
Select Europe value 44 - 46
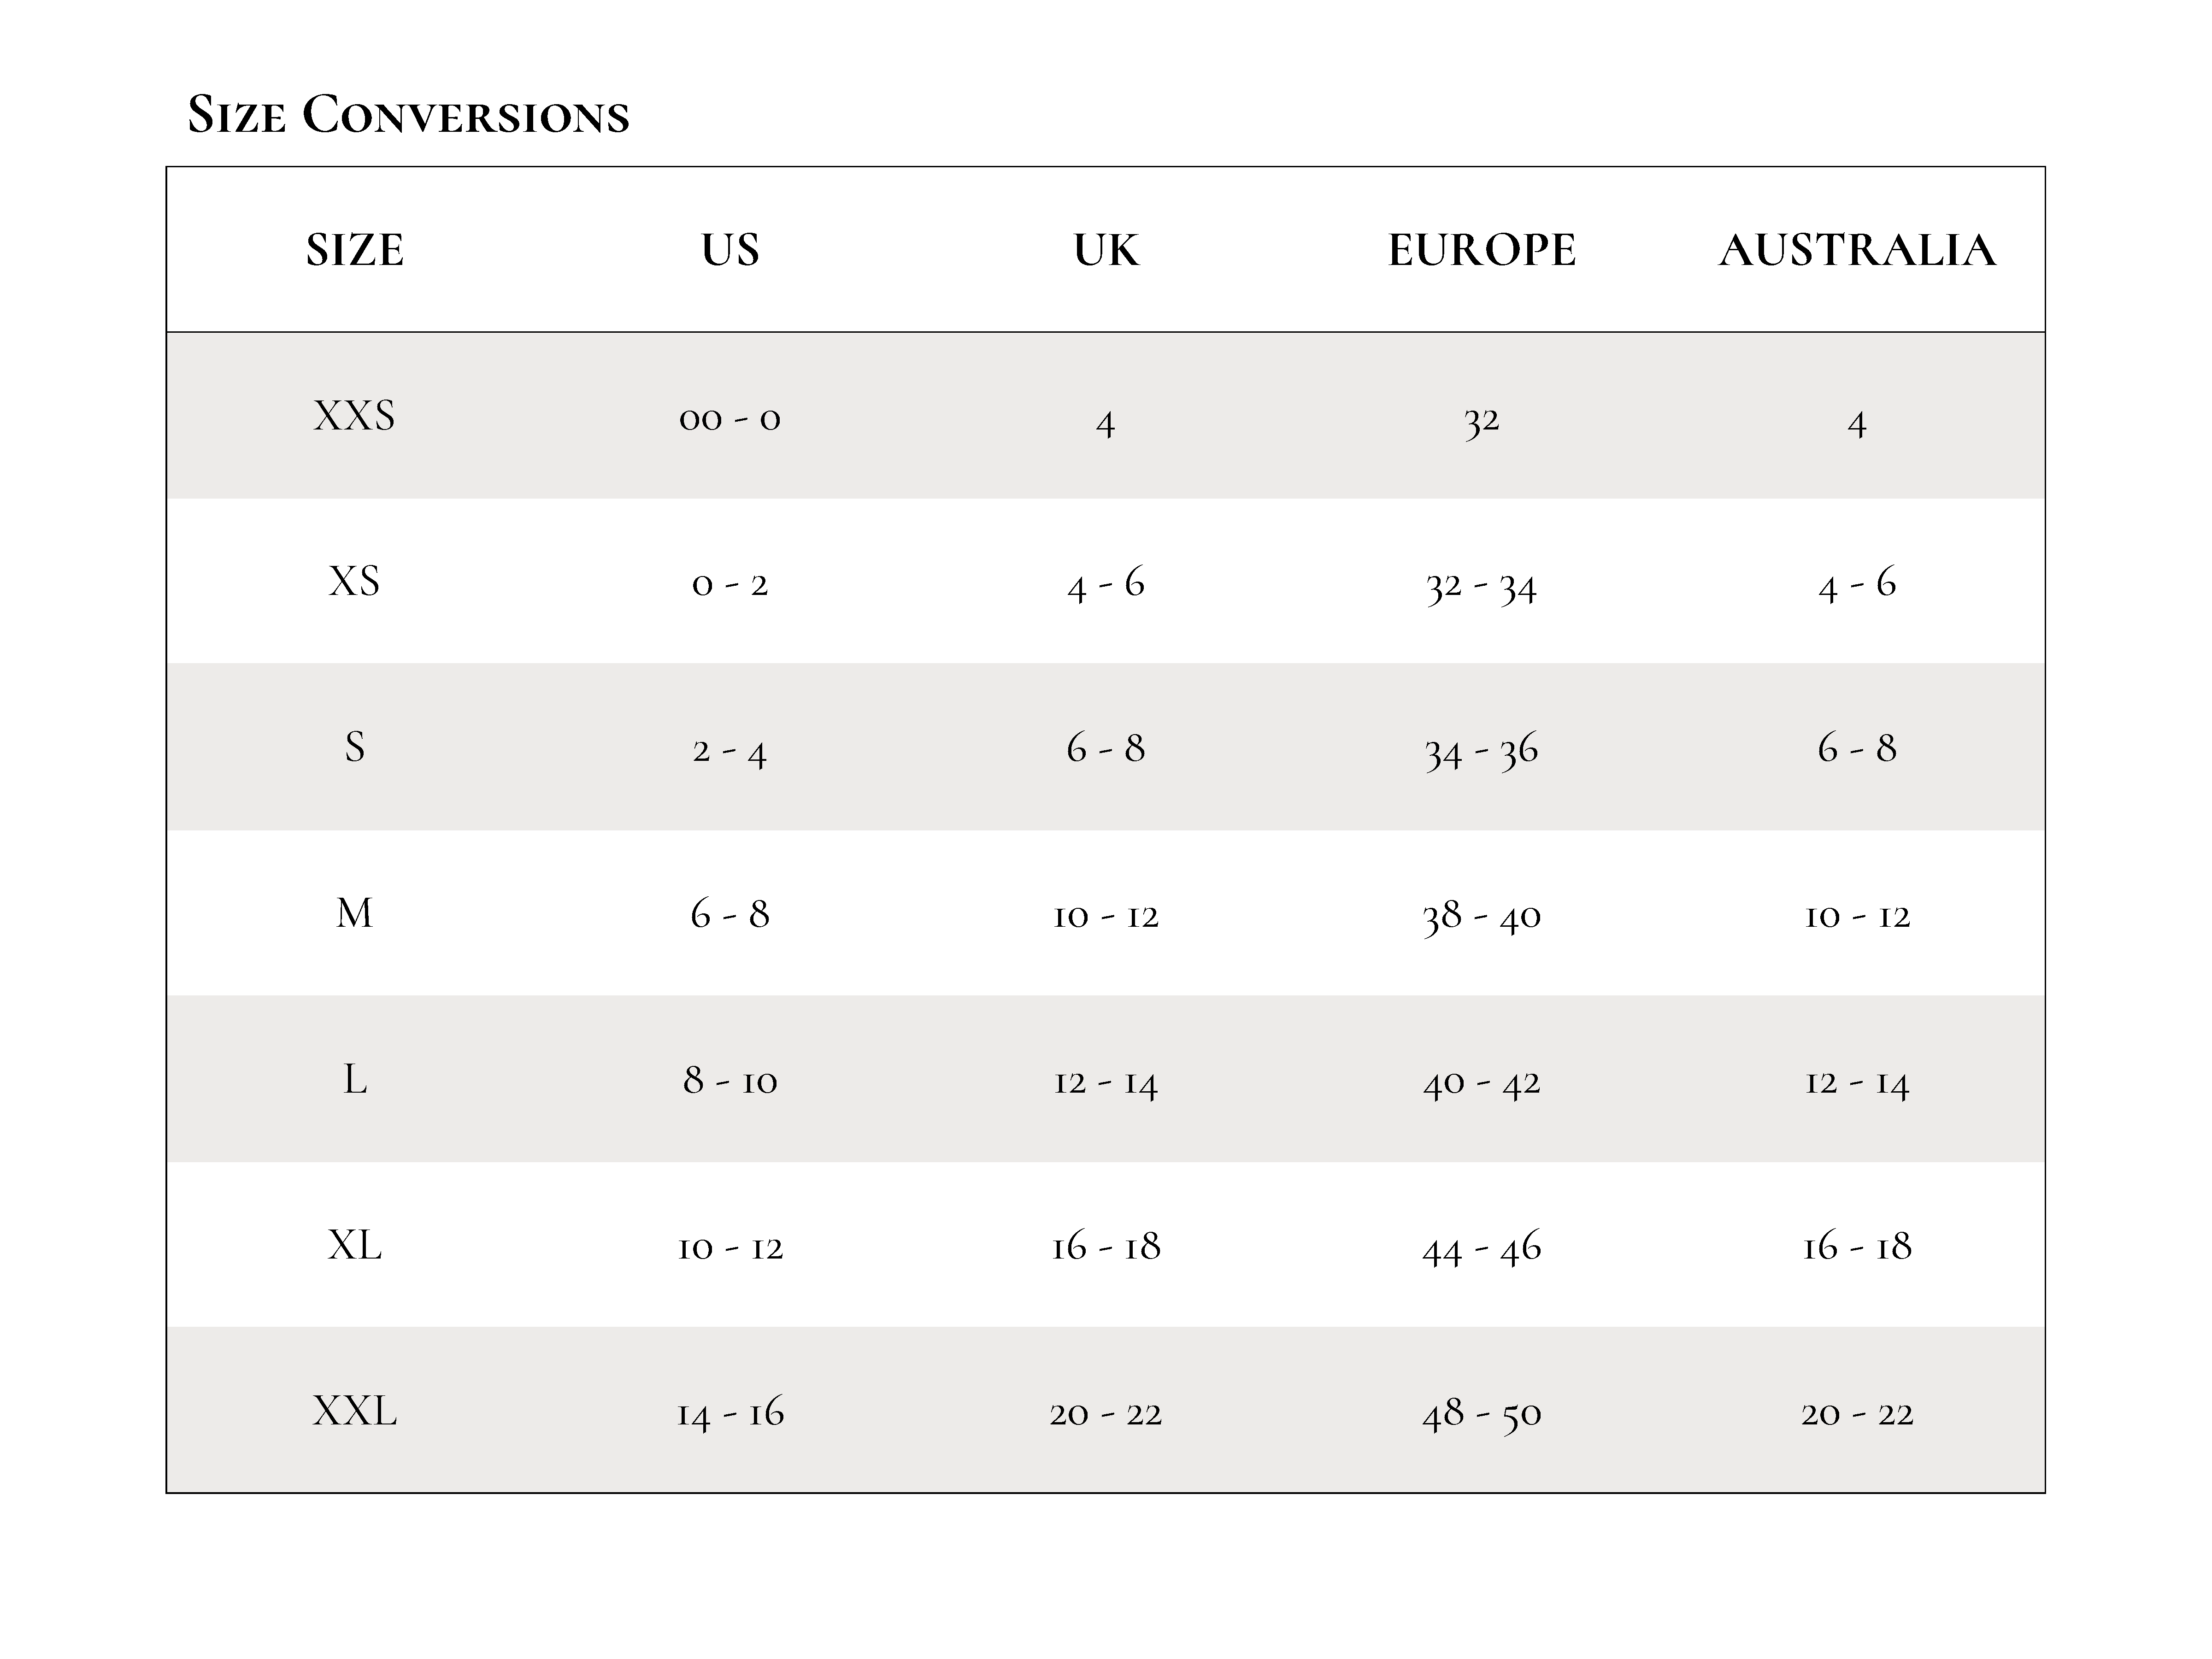click(1482, 1248)
